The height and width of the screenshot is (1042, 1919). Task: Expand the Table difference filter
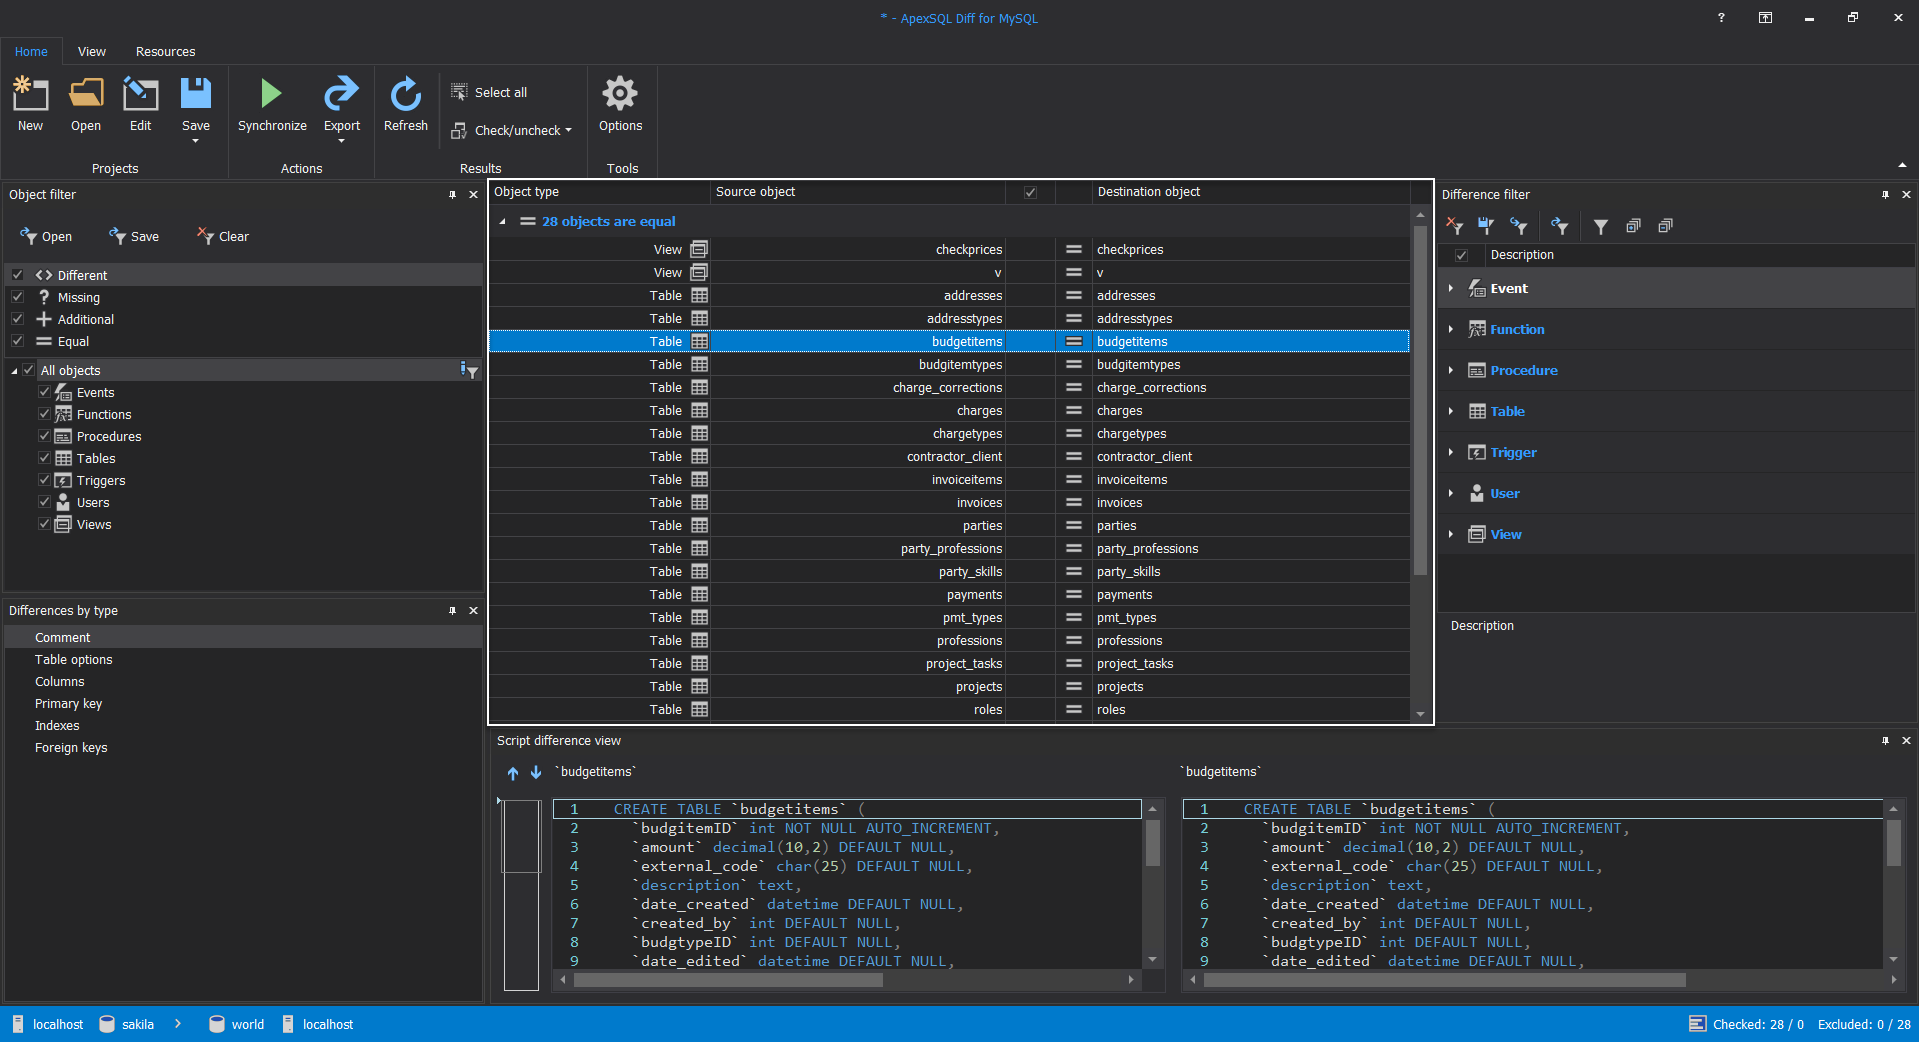click(1451, 411)
